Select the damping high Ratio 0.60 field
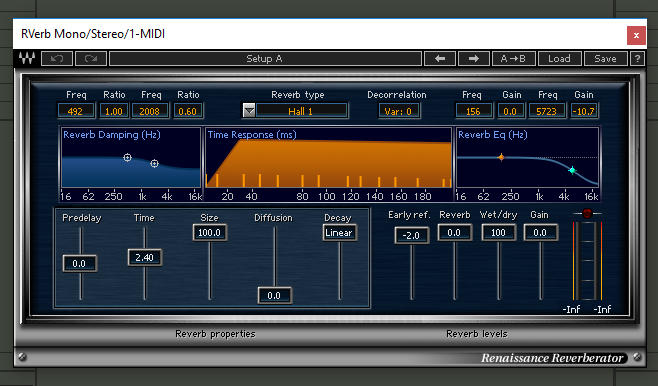 [188, 111]
